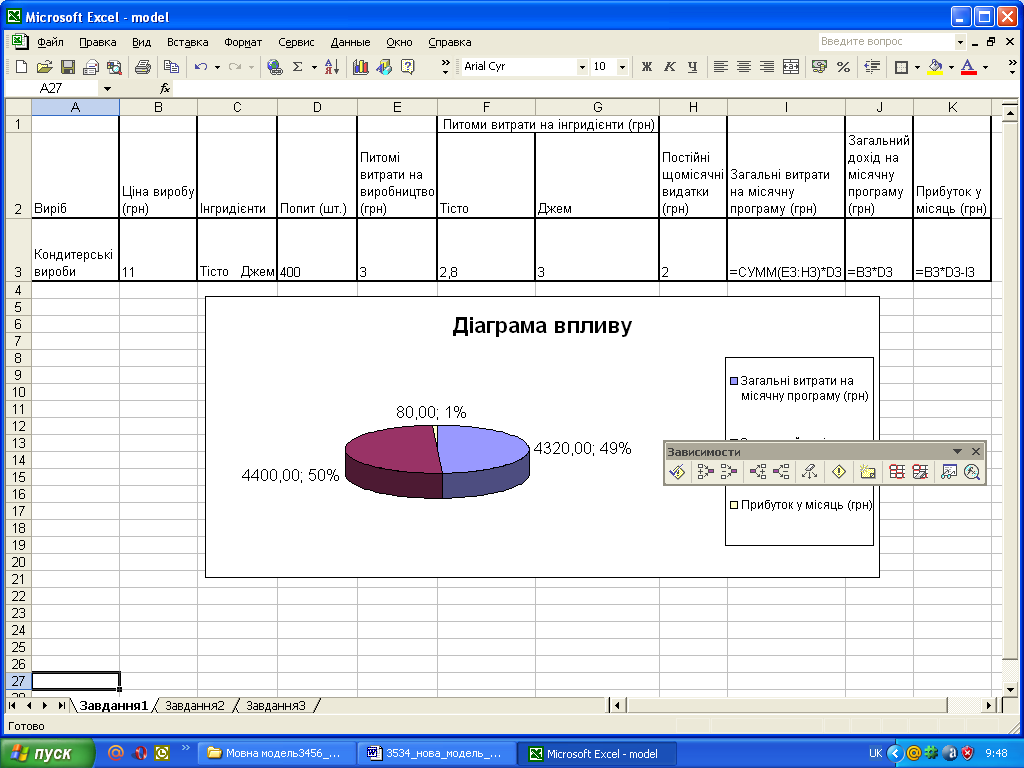Sort ascending with the A-Я icon
This screenshot has height=768, width=1024.
(x=332, y=67)
